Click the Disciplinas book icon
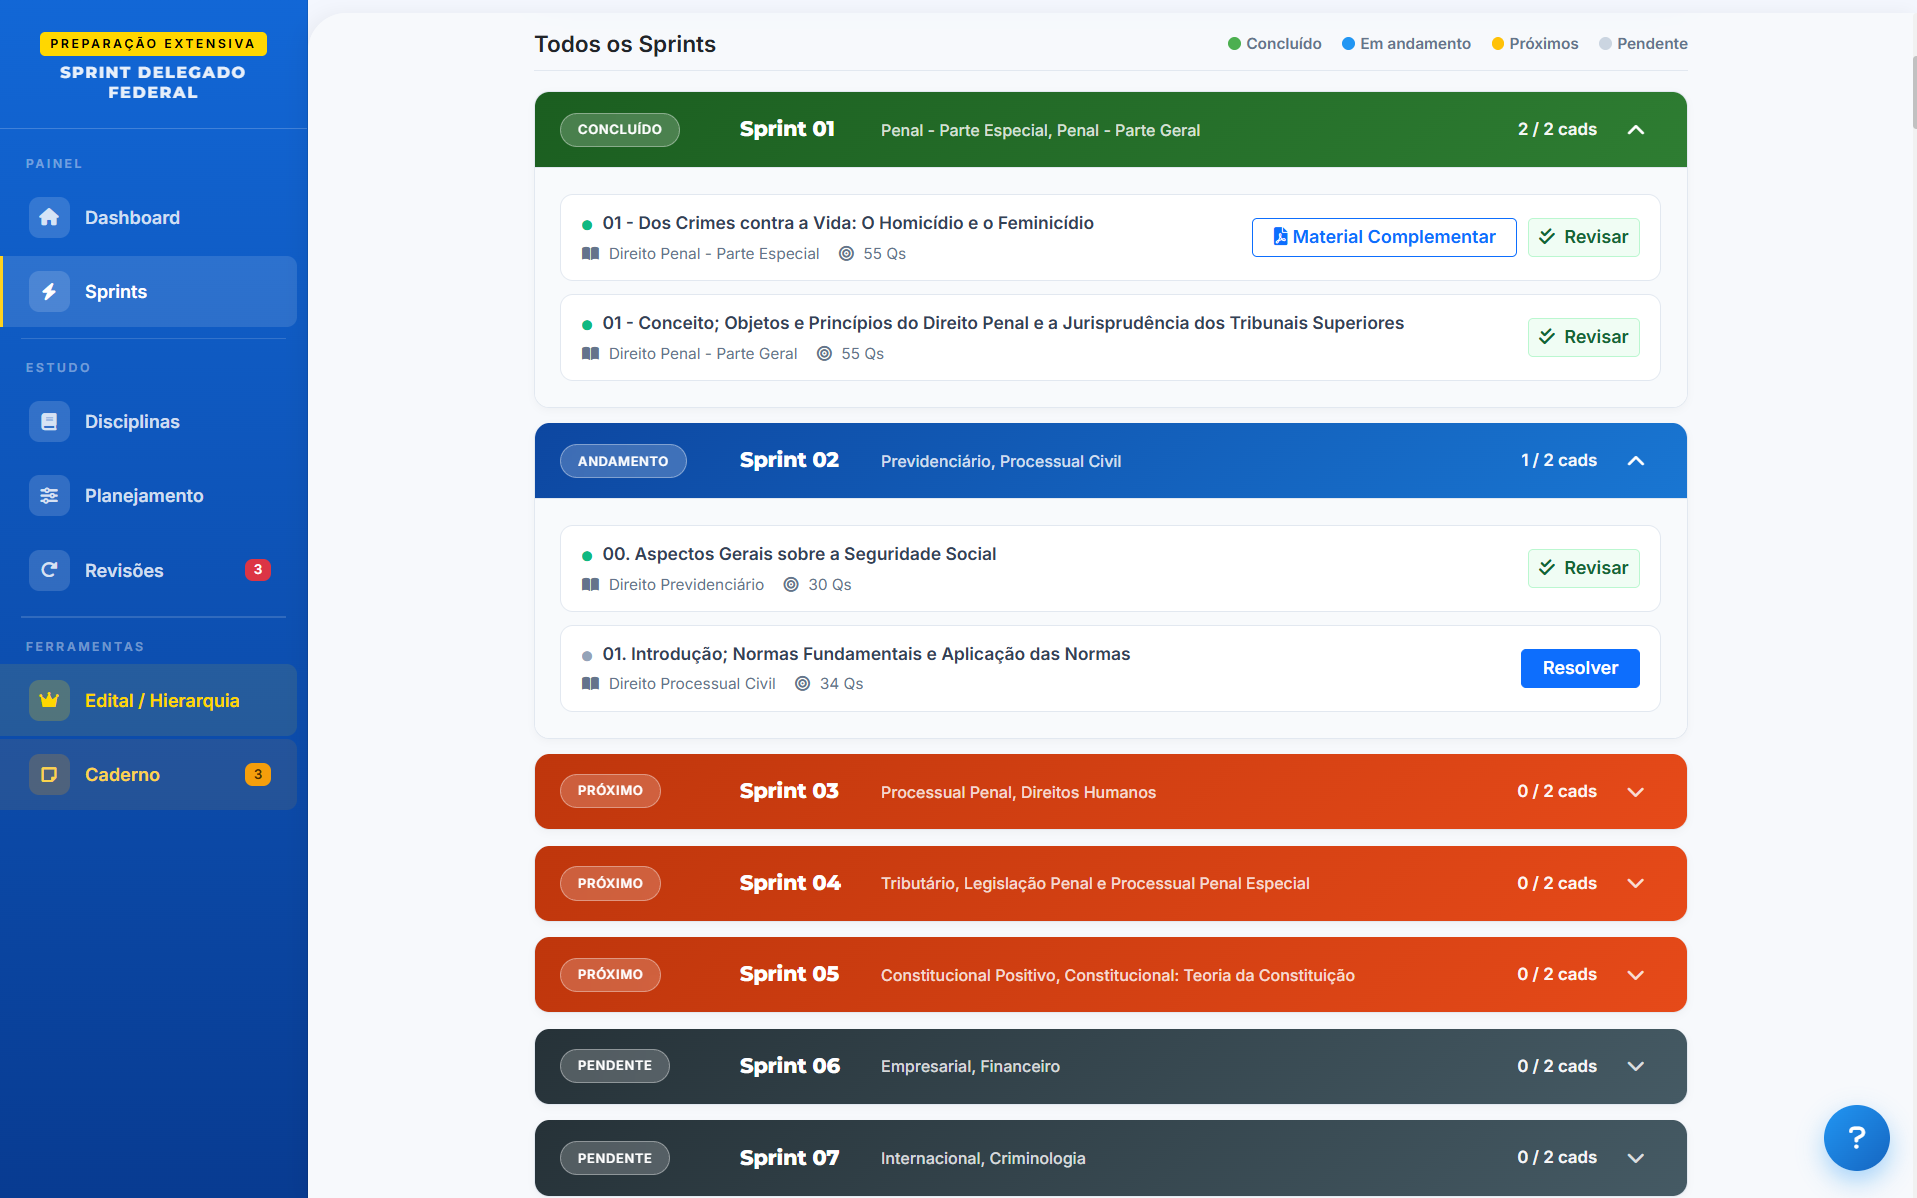The height and width of the screenshot is (1198, 1917). coord(49,421)
